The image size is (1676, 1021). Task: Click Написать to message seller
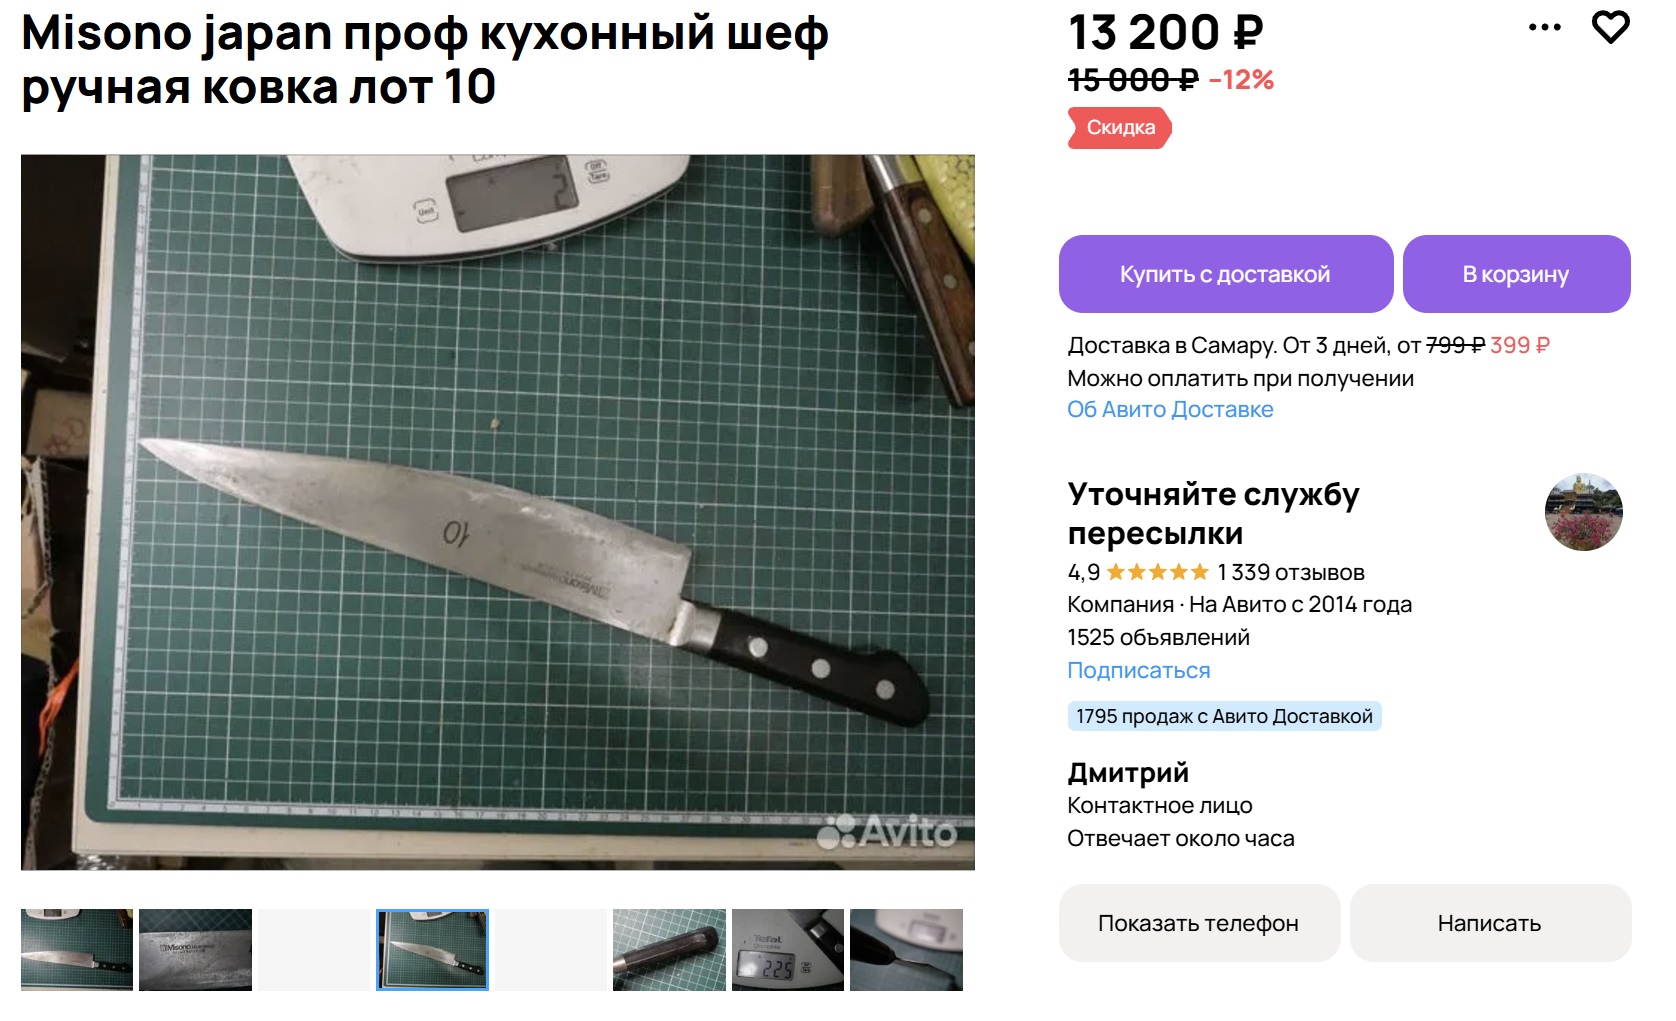pyautogui.click(x=1490, y=923)
